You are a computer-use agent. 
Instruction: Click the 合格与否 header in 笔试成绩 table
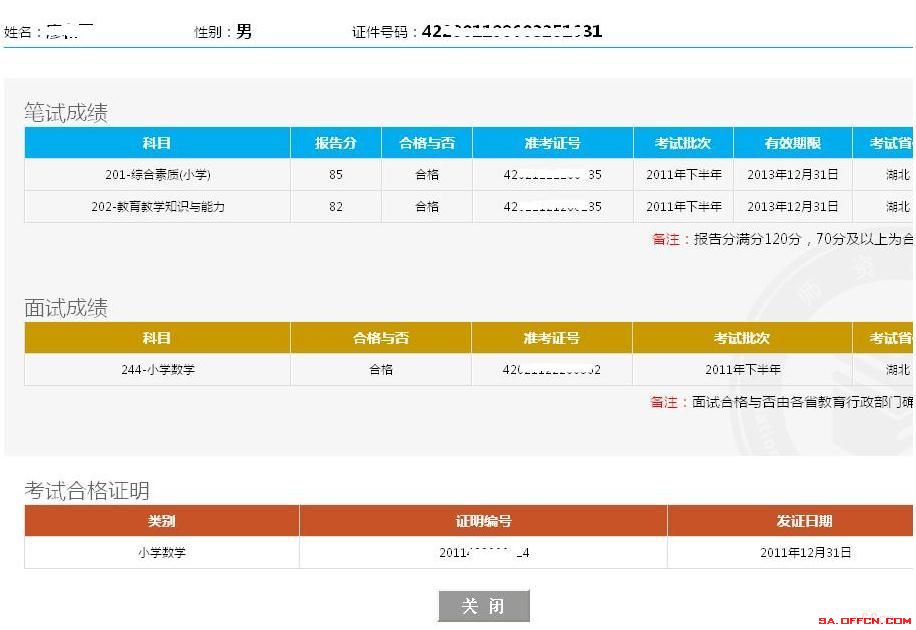427,143
